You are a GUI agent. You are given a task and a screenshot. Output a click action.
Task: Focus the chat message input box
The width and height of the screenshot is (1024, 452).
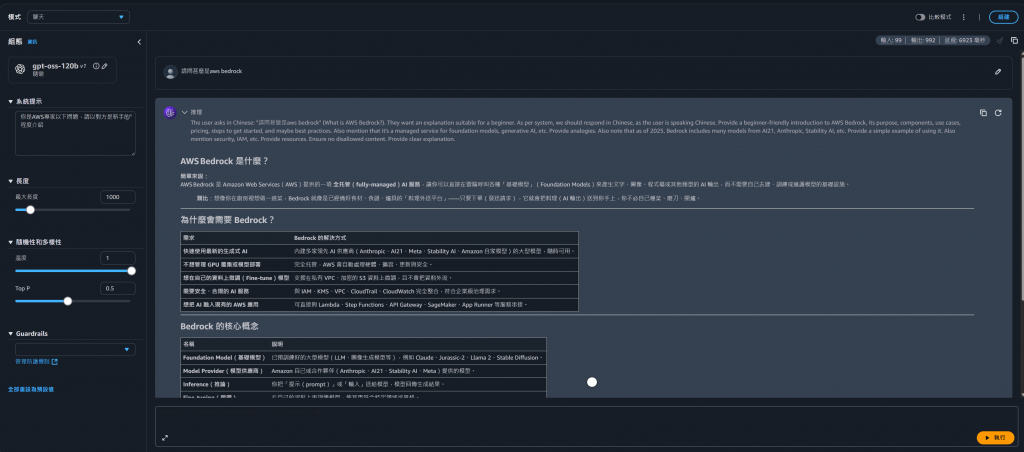pyautogui.click(x=586, y=426)
